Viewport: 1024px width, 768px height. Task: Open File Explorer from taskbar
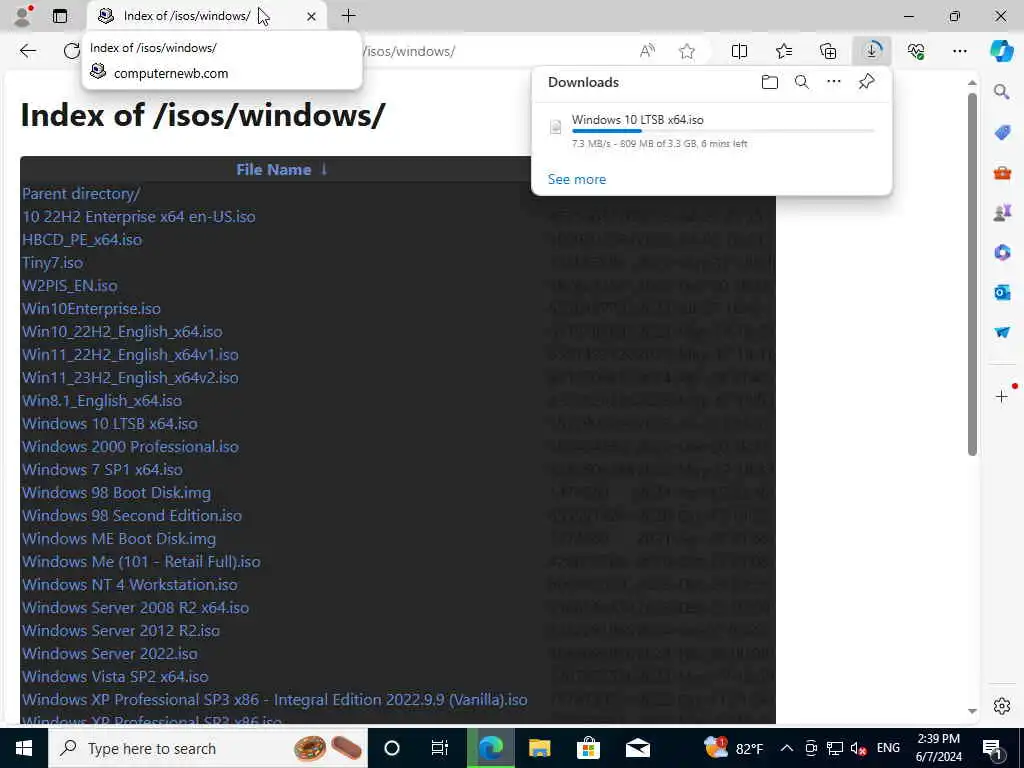click(539, 748)
